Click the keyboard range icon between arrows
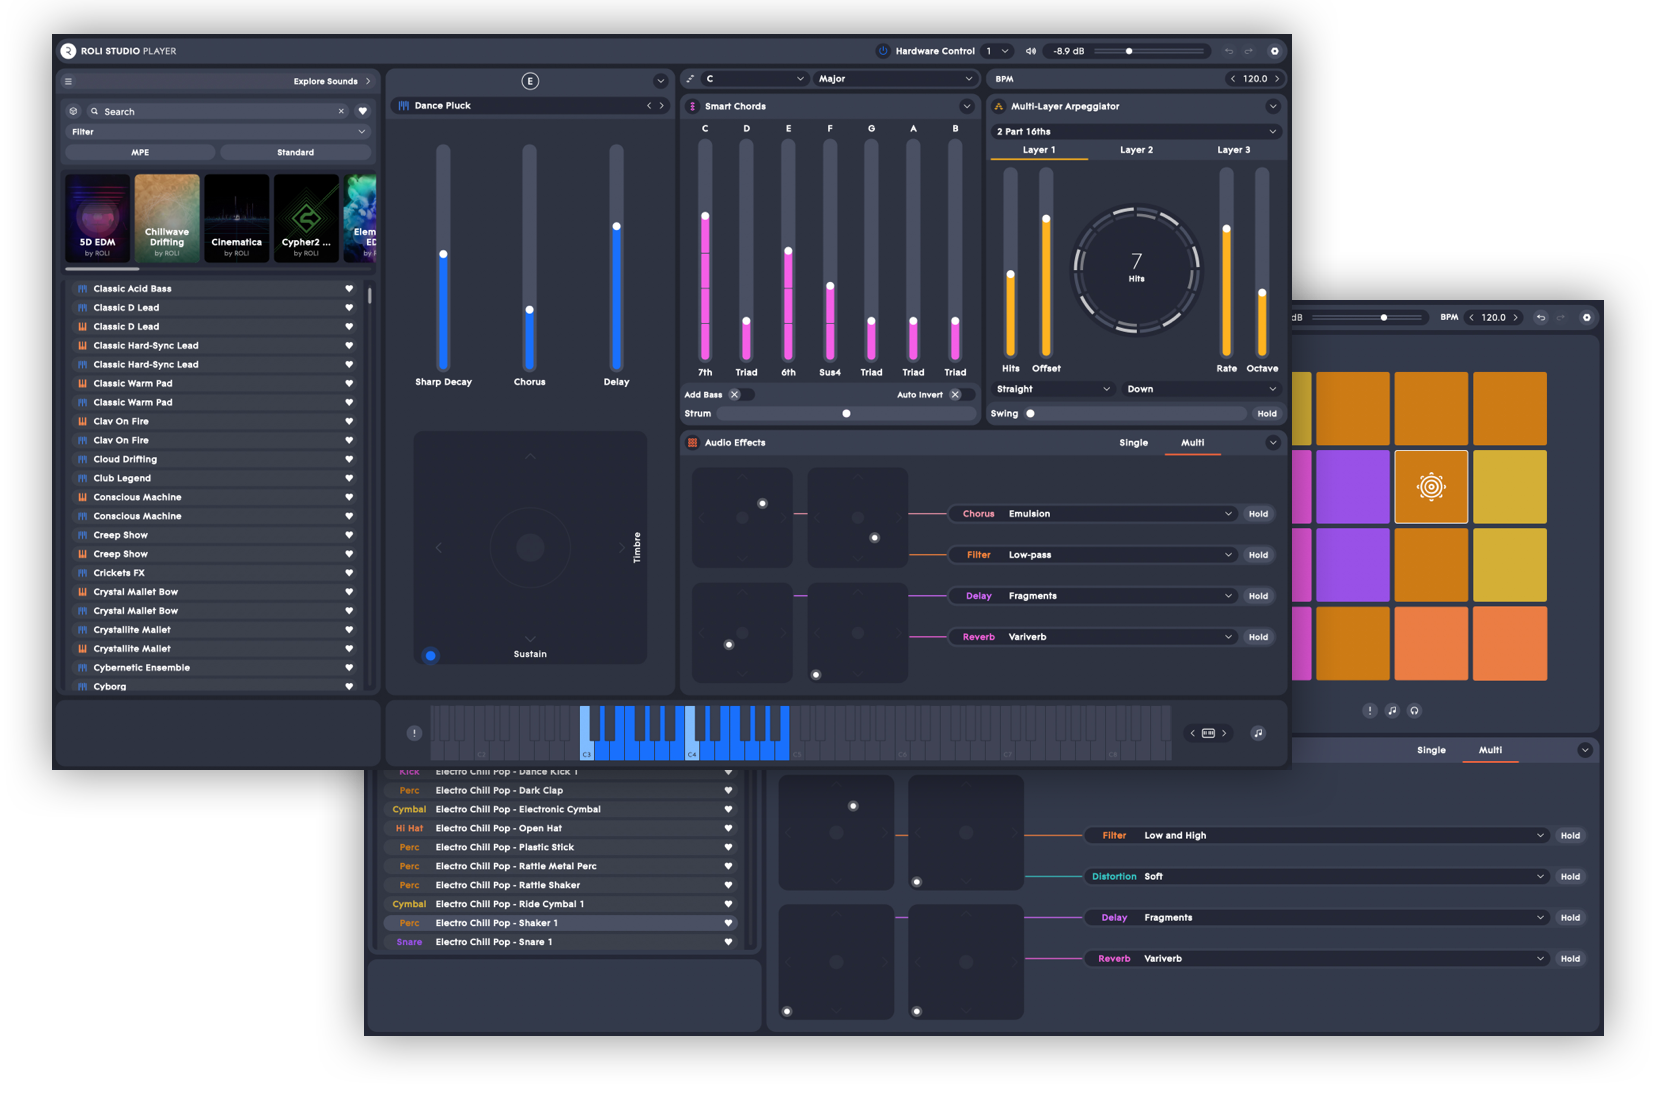 click(1208, 733)
